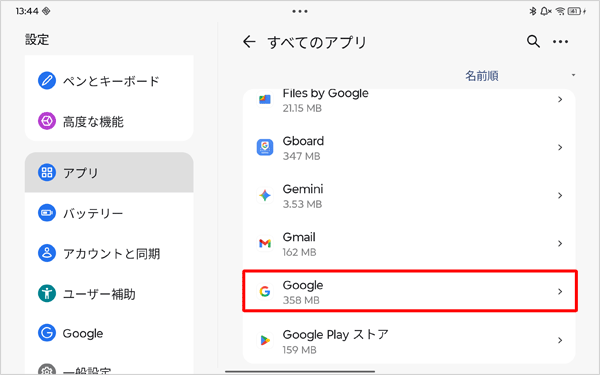Open the Gboard app entry
This screenshot has width=600, height=375.
[409, 147]
